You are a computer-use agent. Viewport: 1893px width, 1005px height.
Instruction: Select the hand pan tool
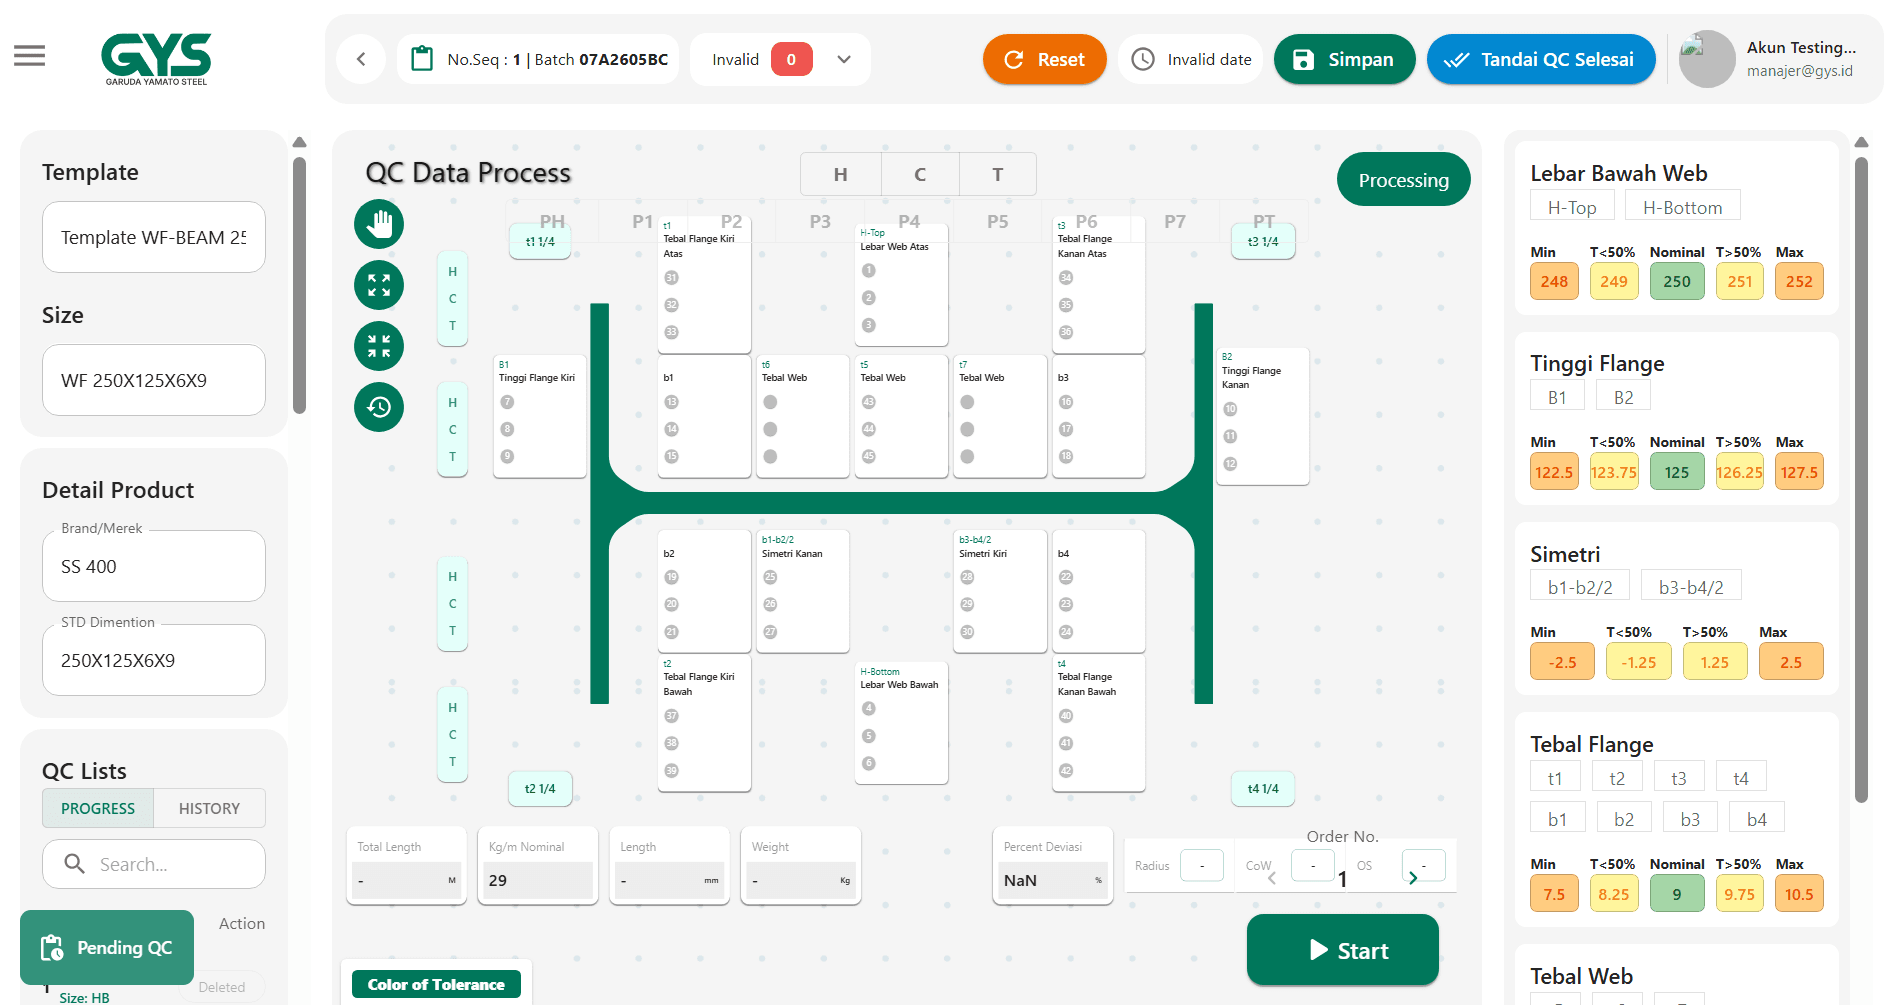[x=379, y=224]
